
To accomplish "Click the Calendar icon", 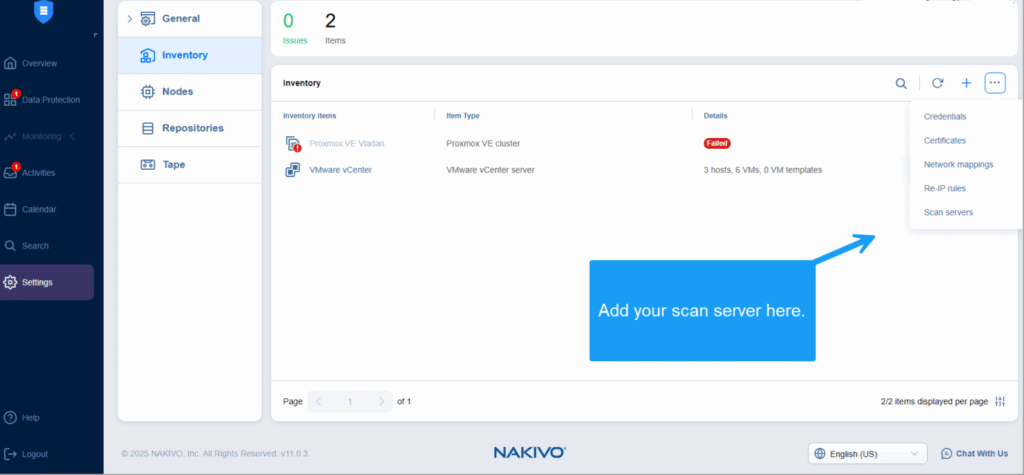I will (x=10, y=210).
